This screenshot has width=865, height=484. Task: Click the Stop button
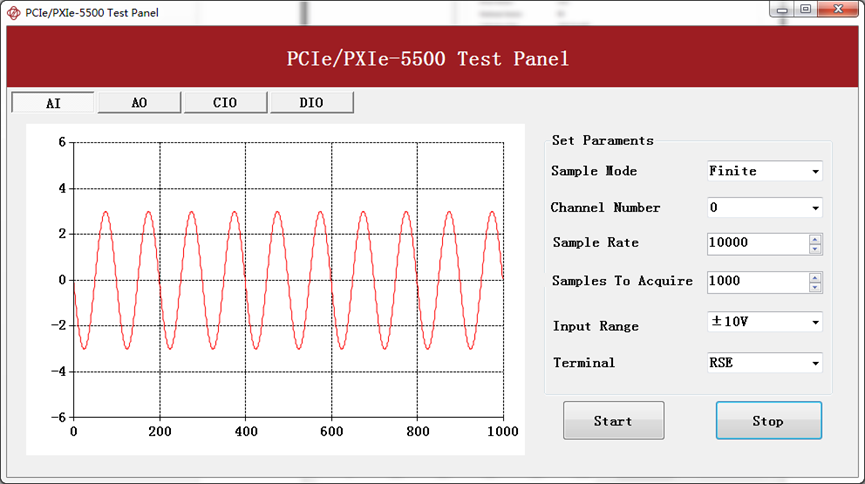[768, 421]
